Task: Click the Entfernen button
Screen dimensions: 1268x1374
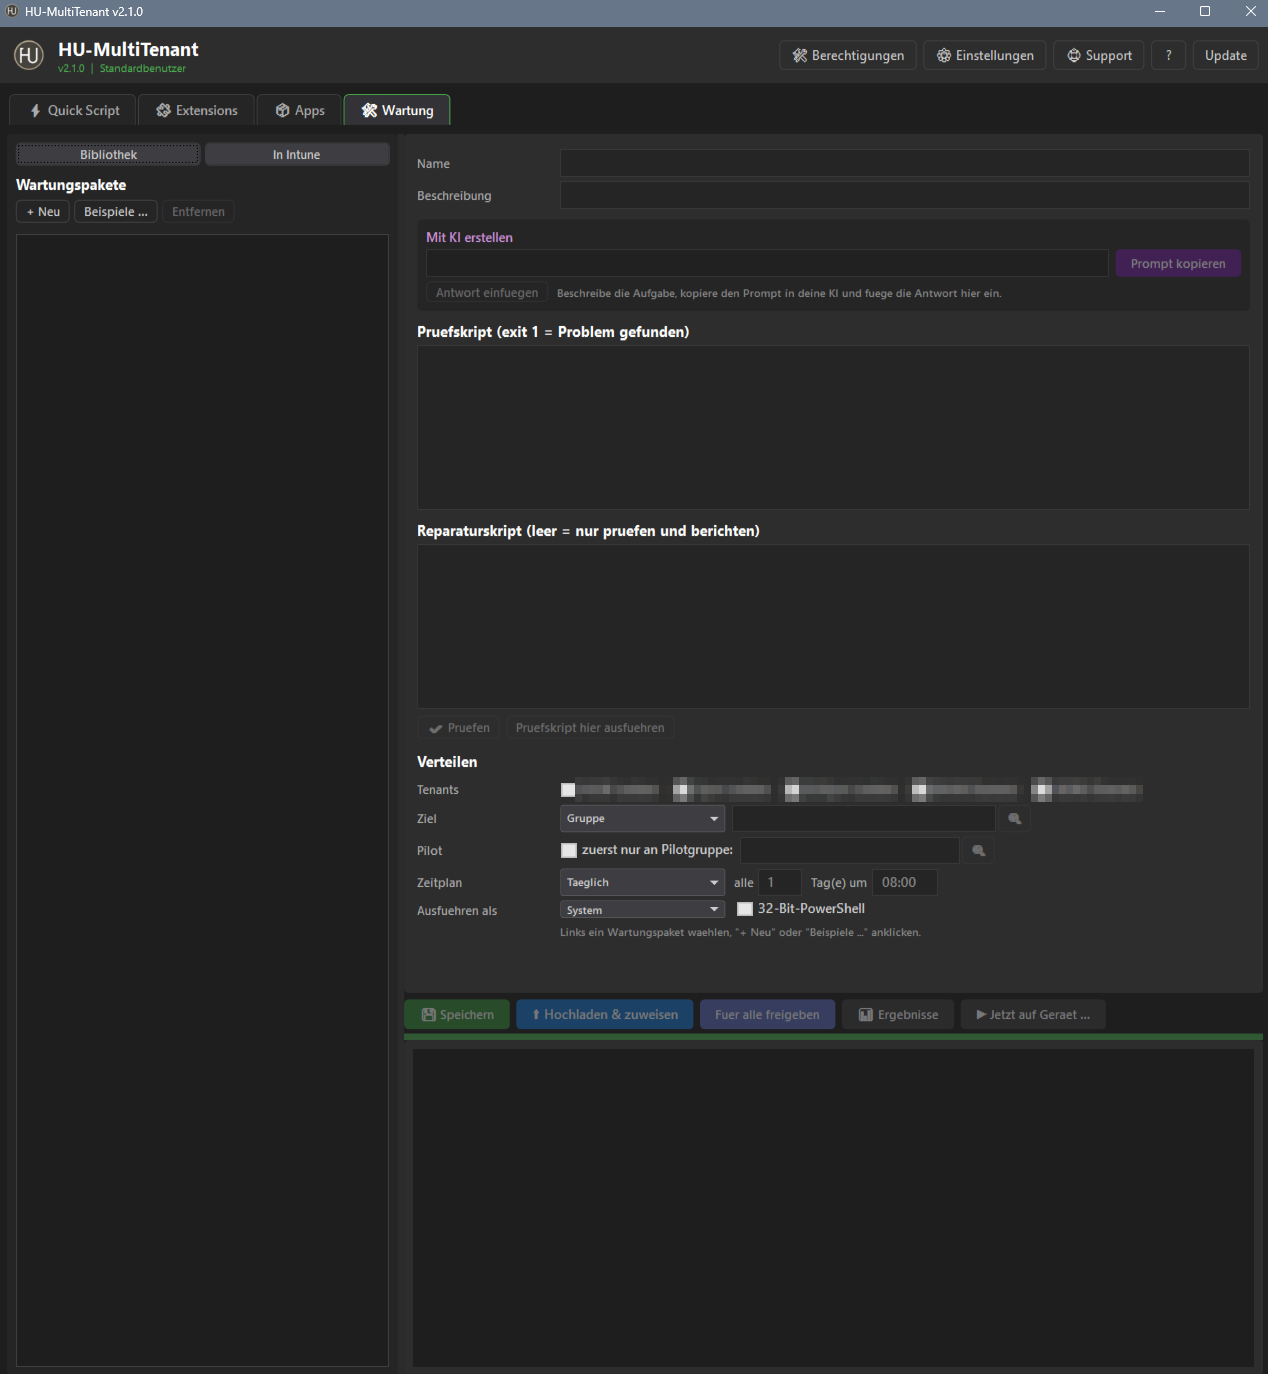Action: click(198, 212)
